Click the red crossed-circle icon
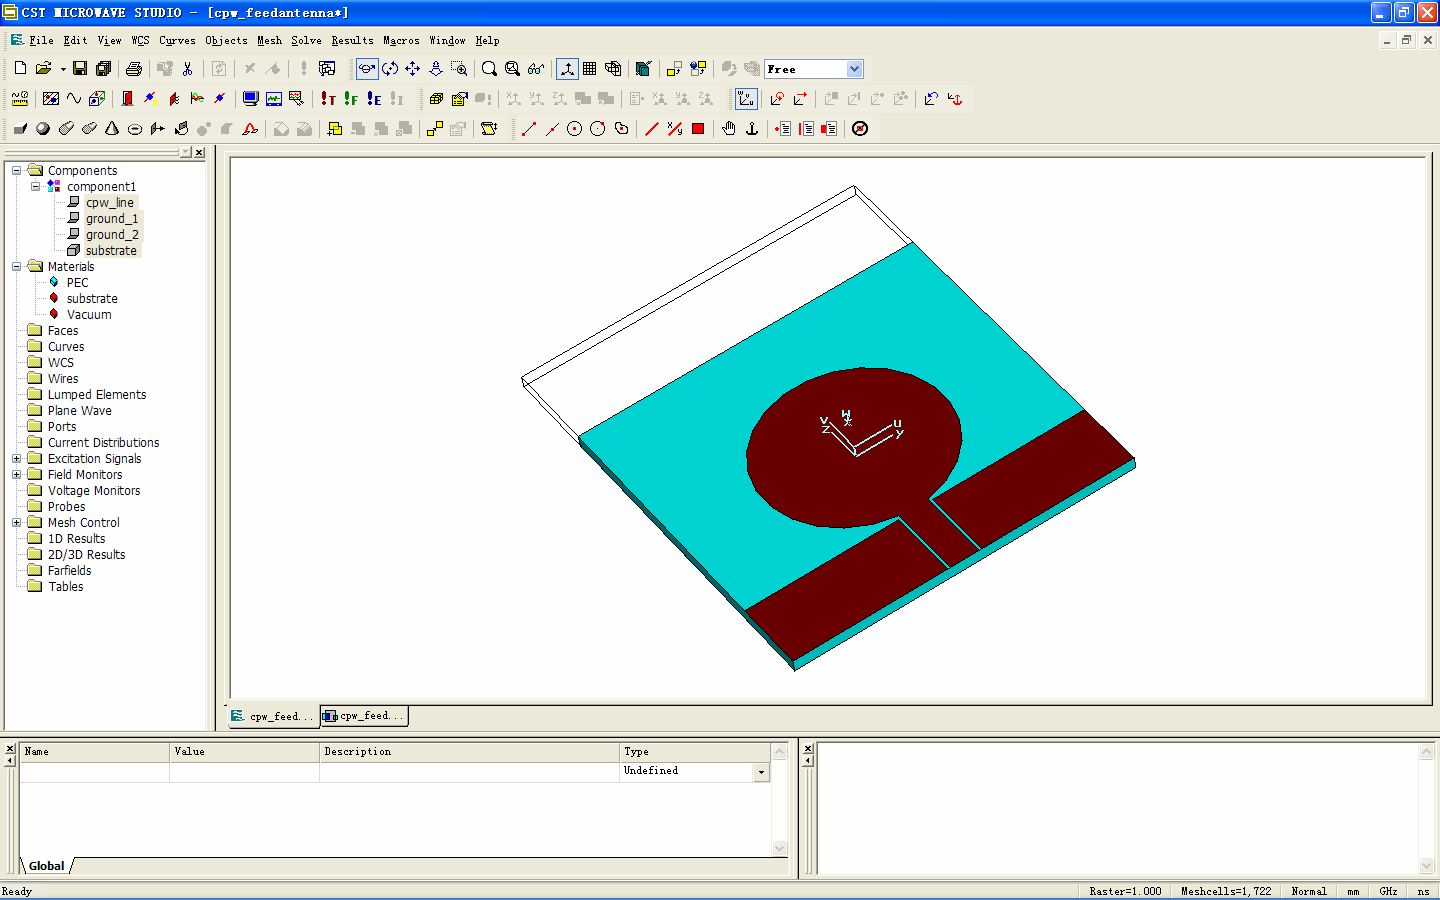The width and height of the screenshot is (1440, 900). pos(860,129)
